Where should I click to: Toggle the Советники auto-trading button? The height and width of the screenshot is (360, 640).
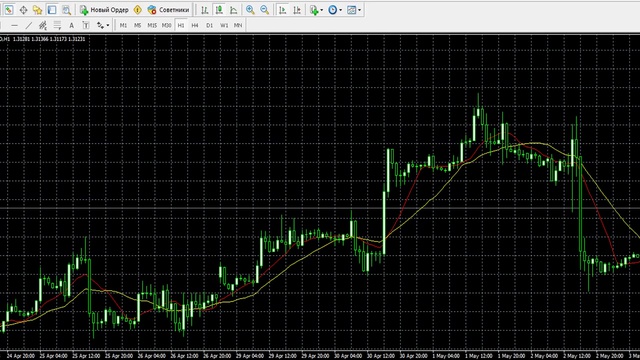(168, 10)
